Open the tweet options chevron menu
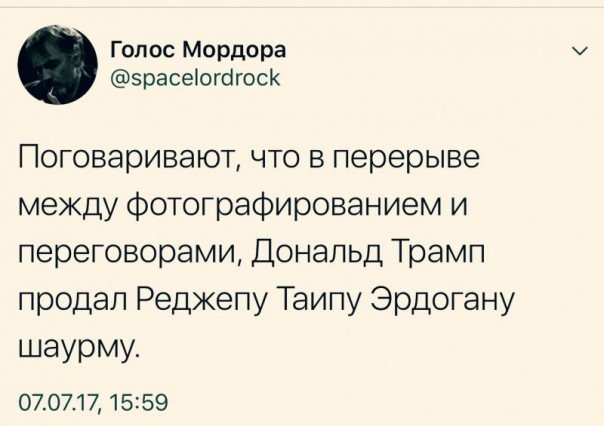Viewport: 604px width, 426px height. pyautogui.click(x=577, y=51)
